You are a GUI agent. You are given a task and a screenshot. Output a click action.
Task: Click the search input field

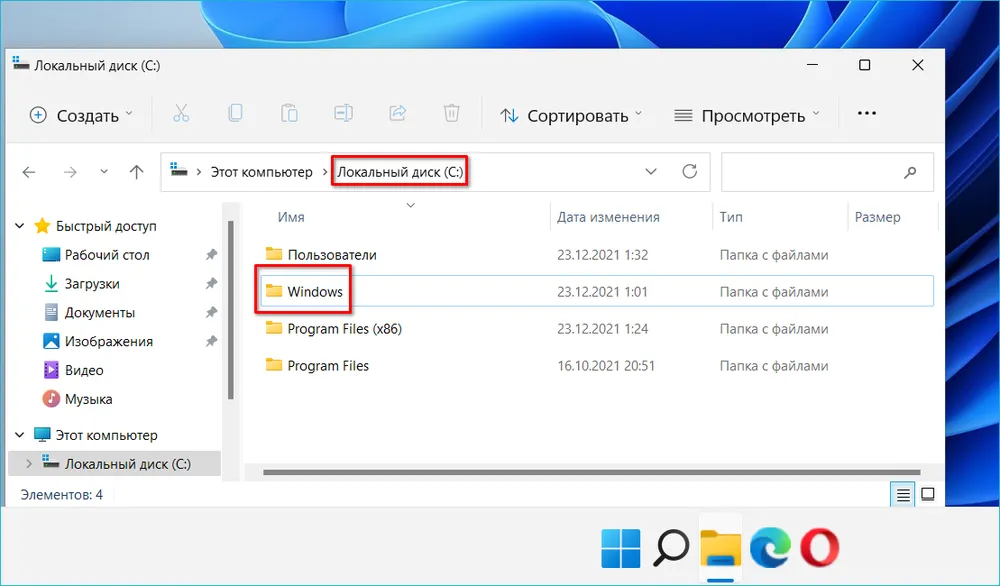click(812, 172)
